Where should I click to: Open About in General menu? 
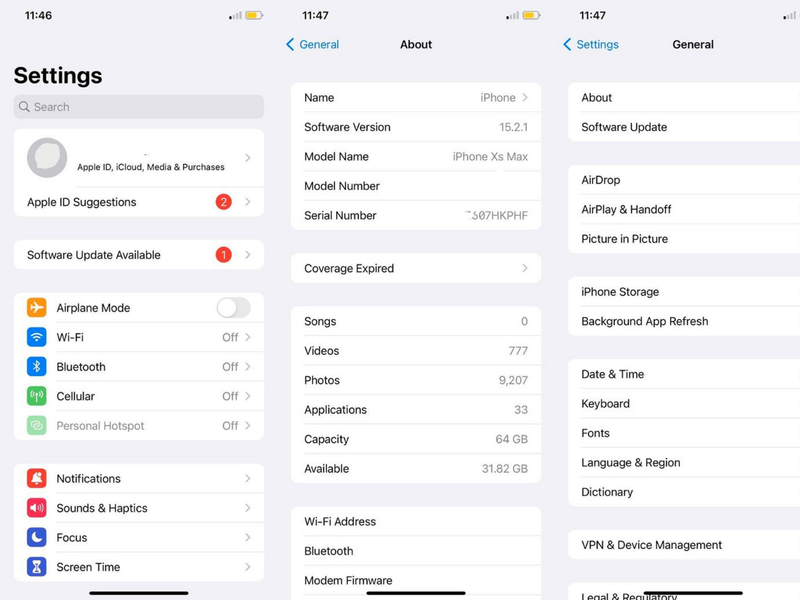click(684, 97)
